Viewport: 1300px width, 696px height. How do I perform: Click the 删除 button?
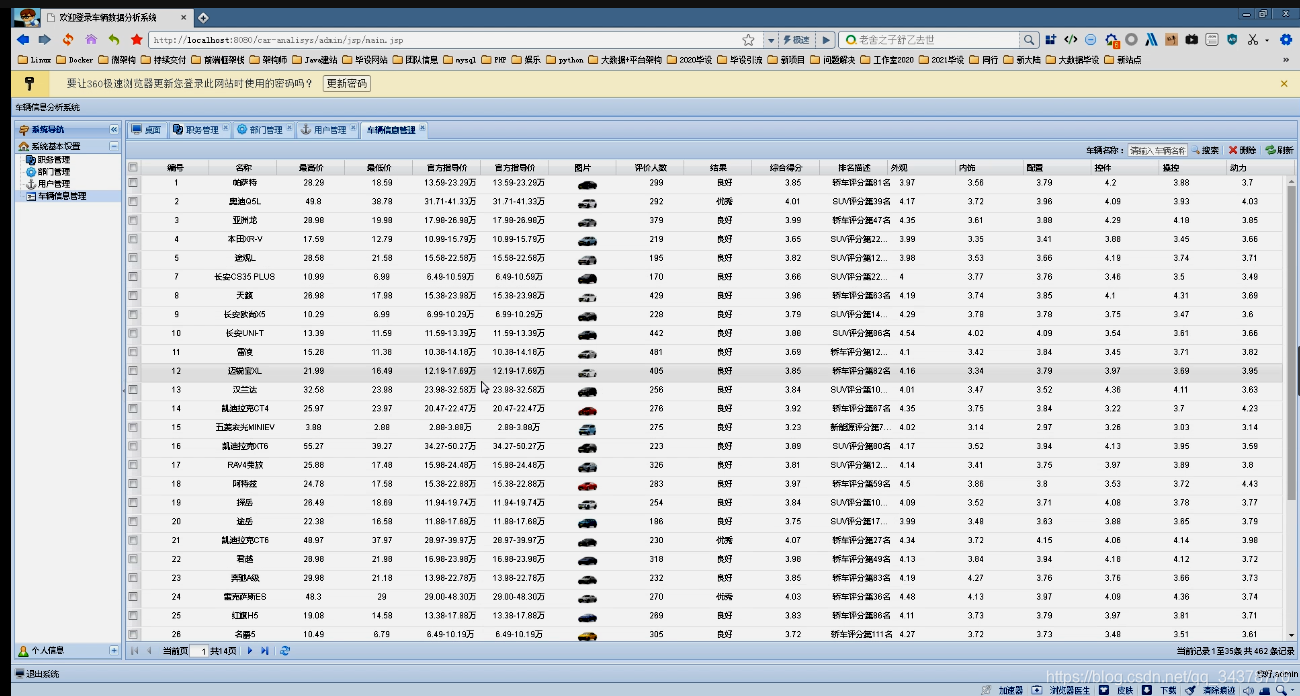click(x=1243, y=150)
